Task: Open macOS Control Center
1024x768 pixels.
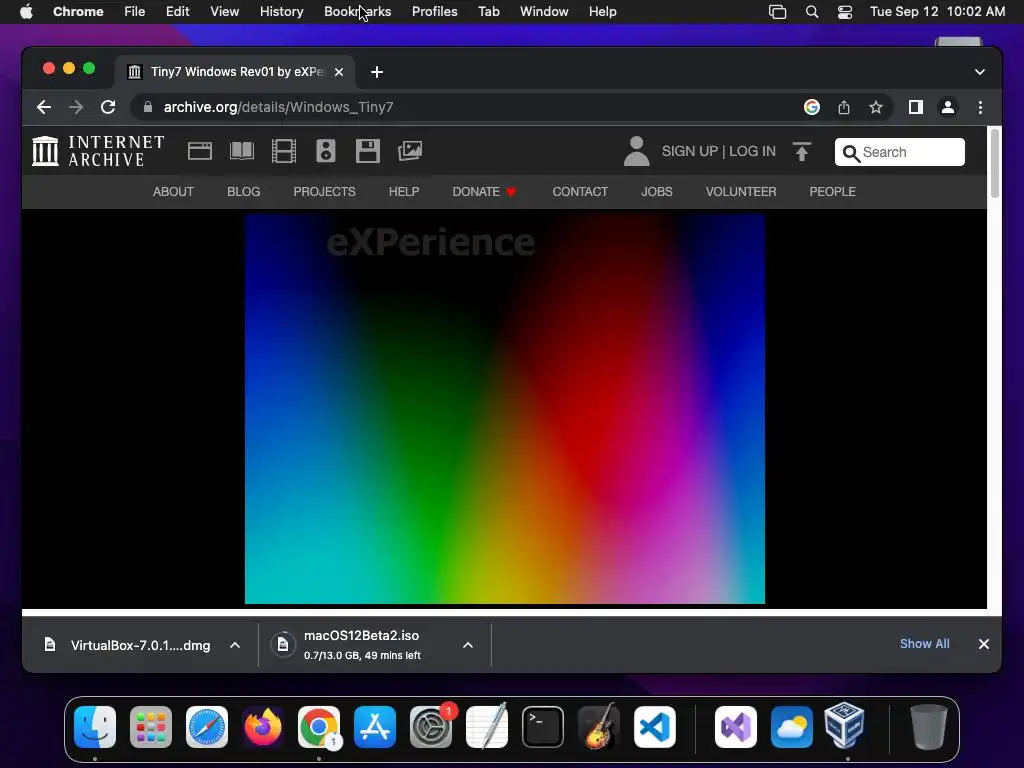Action: tap(844, 12)
